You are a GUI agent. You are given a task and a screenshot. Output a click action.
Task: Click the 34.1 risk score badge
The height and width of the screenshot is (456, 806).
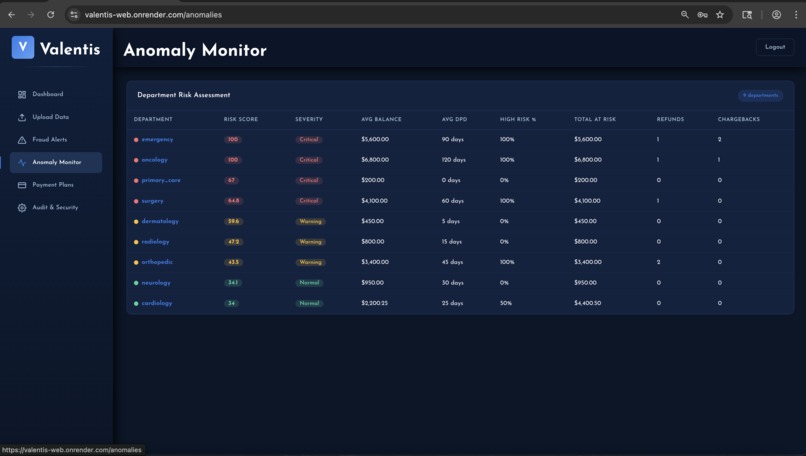click(x=233, y=283)
